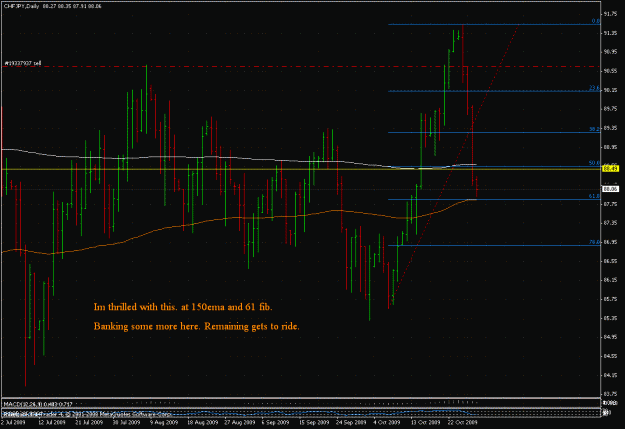Click the 15 Sep 2009 date label

(x=314, y=422)
